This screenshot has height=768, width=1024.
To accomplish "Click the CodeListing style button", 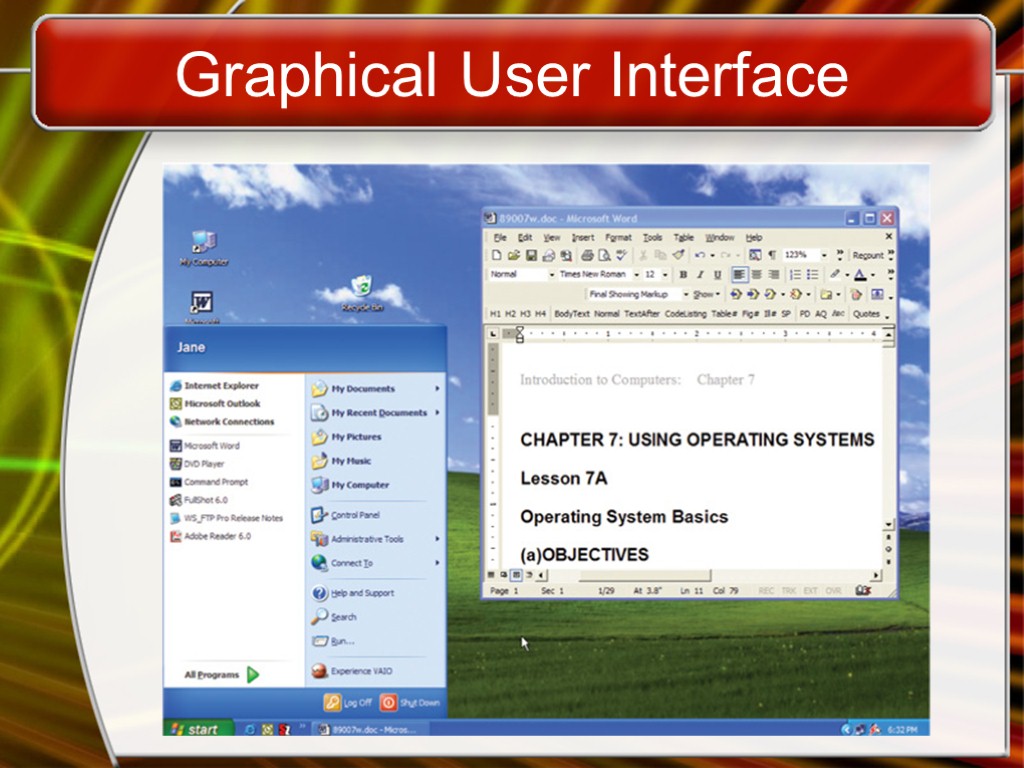I will pyautogui.click(x=685, y=314).
